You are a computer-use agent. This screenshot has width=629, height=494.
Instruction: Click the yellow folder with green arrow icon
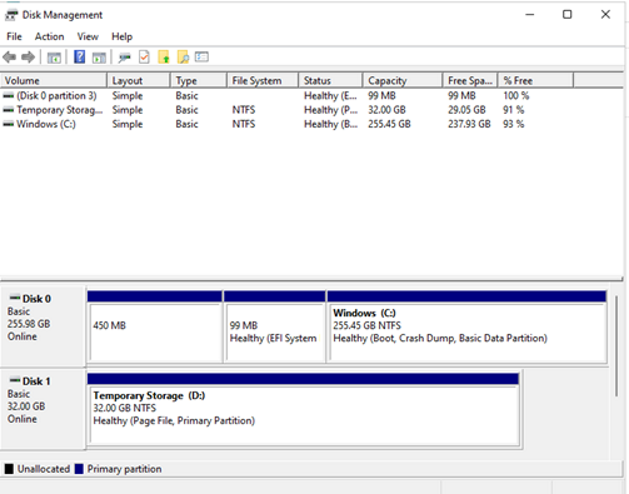tap(164, 57)
